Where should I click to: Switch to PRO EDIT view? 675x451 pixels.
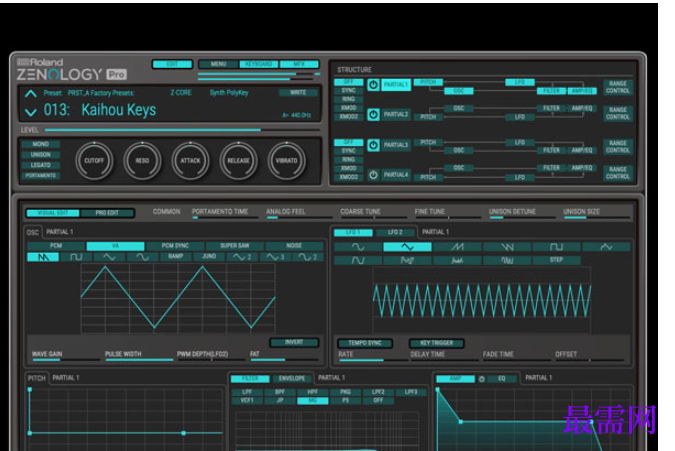[x=107, y=213]
